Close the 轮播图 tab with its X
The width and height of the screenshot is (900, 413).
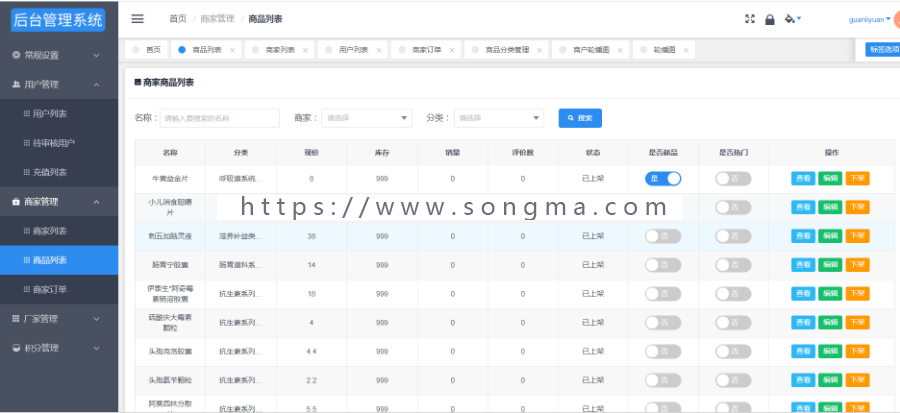[685, 50]
